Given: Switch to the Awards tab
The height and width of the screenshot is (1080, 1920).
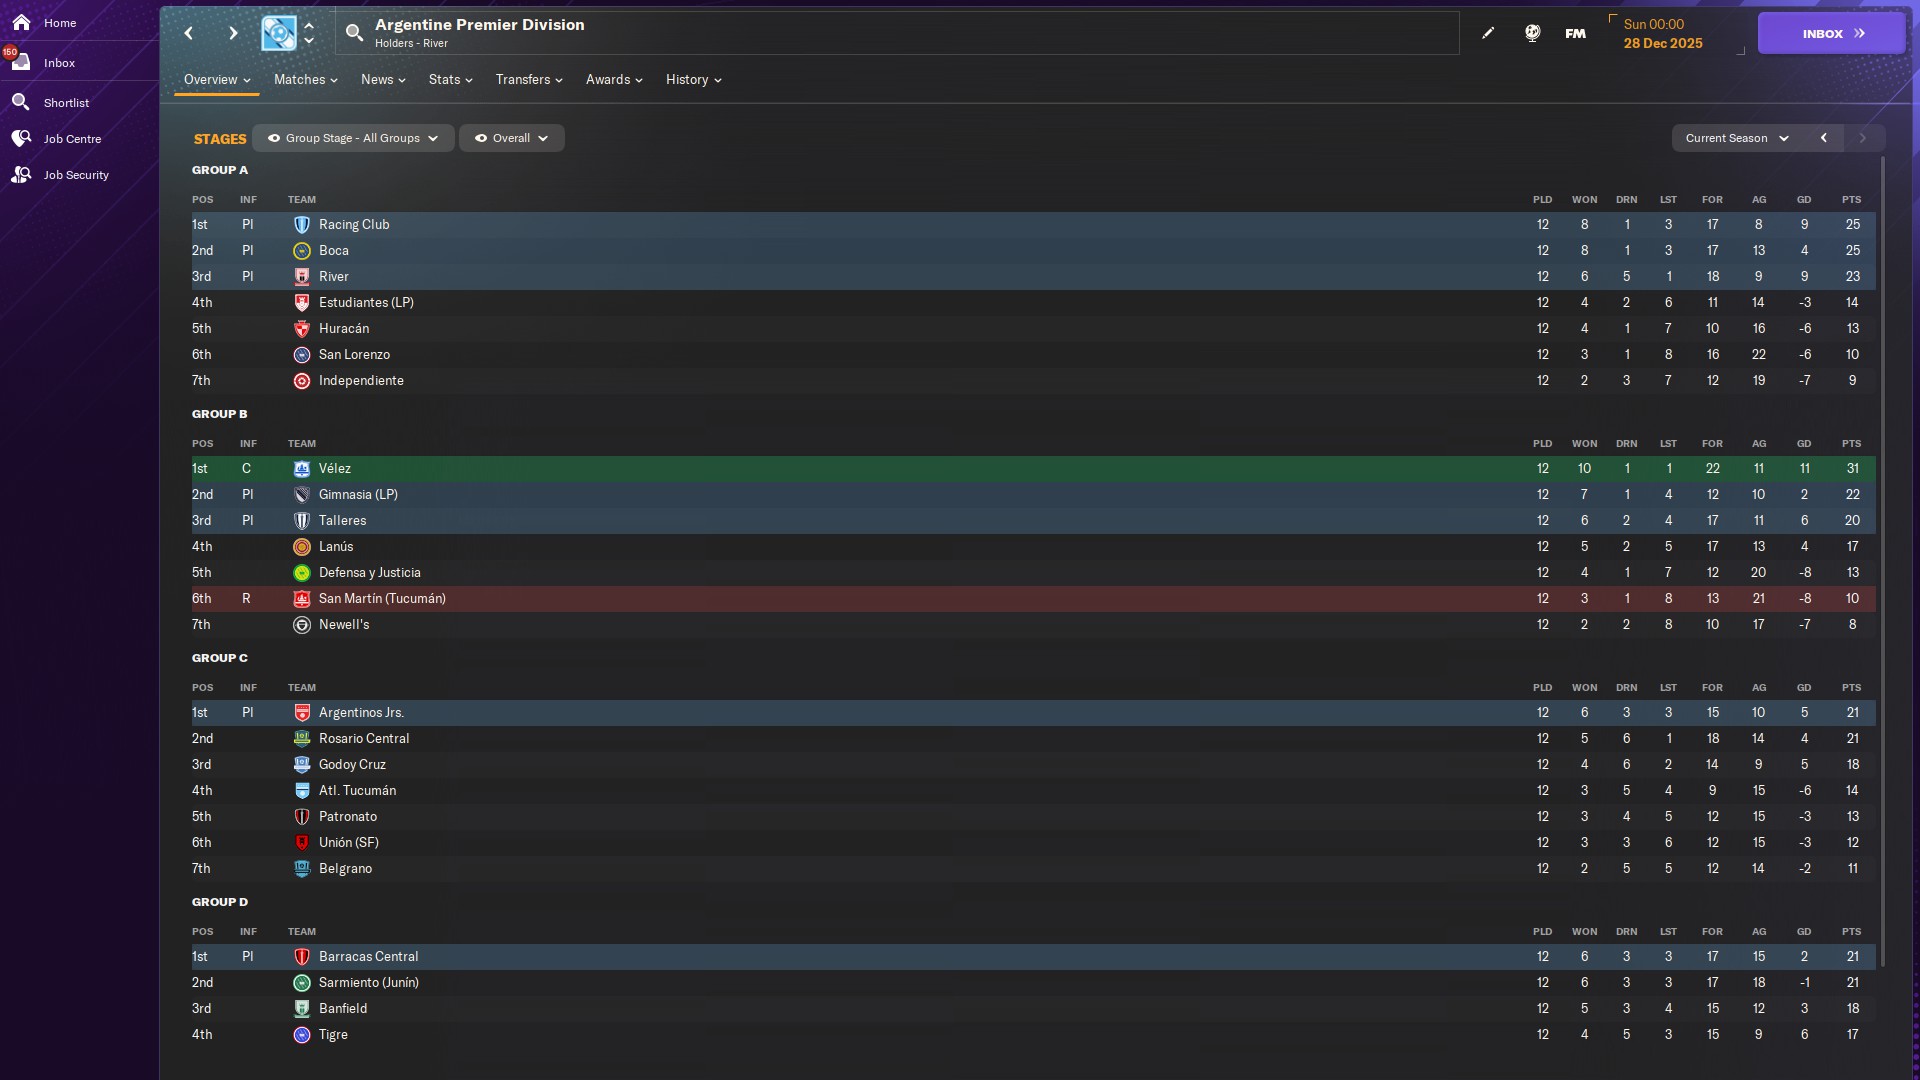Looking at the screenshot, I should pos(613,80).
